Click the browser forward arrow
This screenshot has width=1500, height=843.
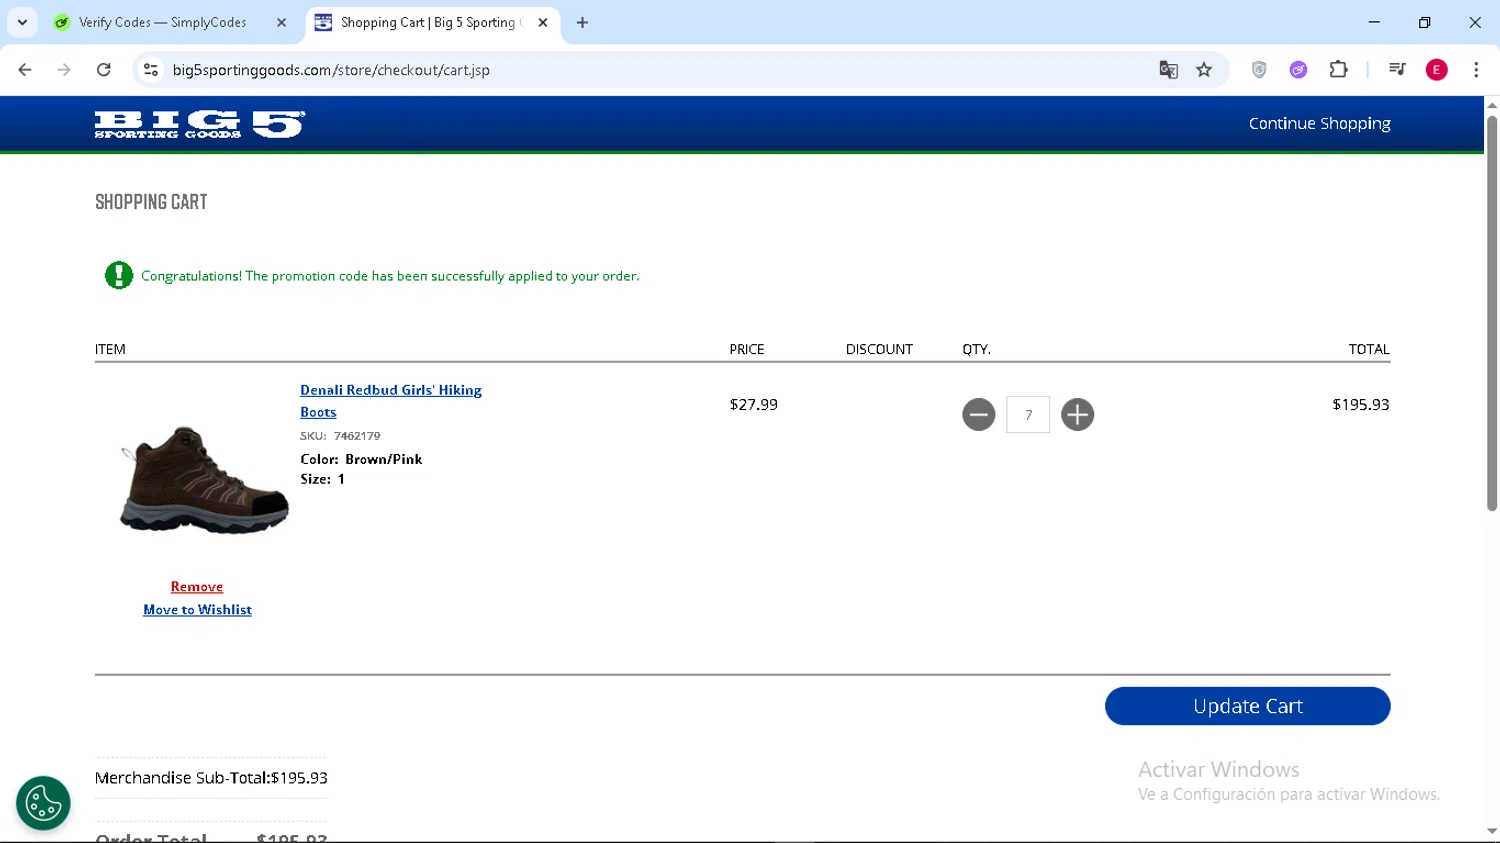coord(64,70)
